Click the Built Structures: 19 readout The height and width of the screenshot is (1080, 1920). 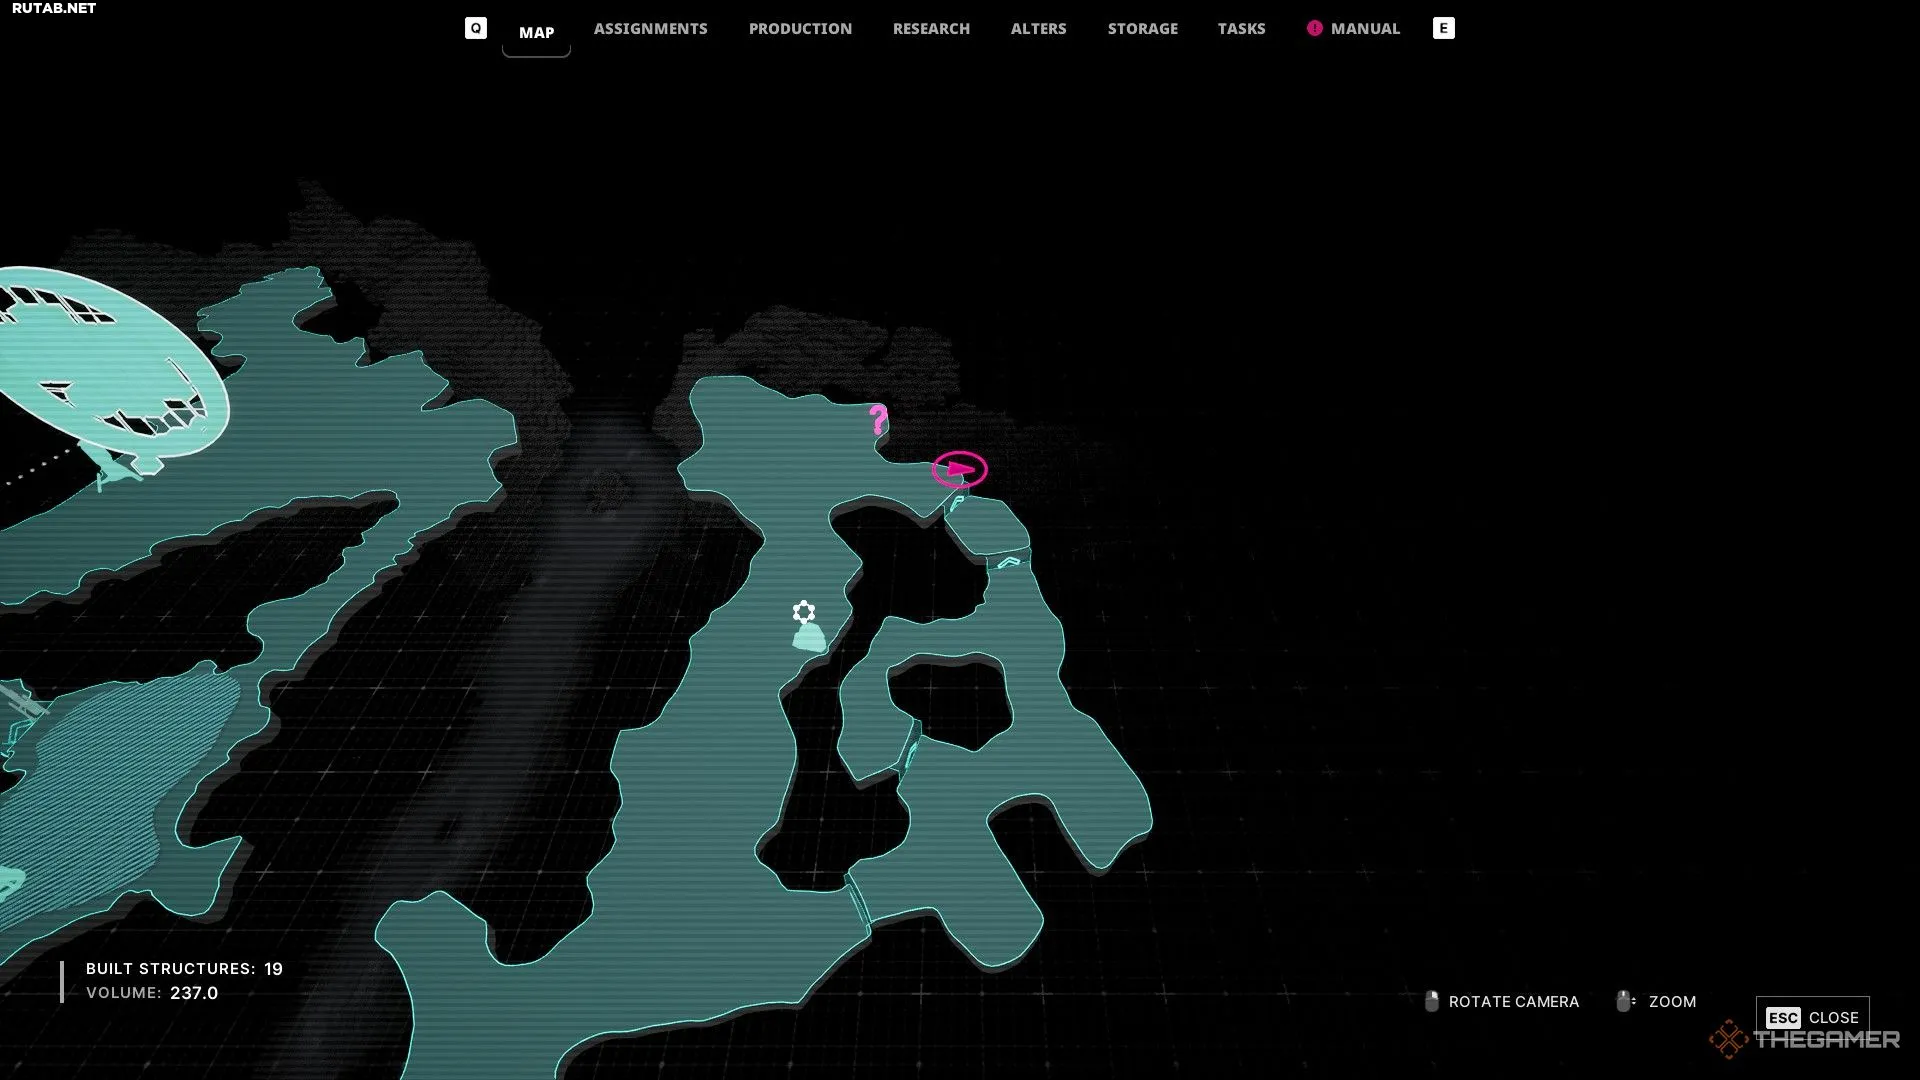tap(184, 969)
